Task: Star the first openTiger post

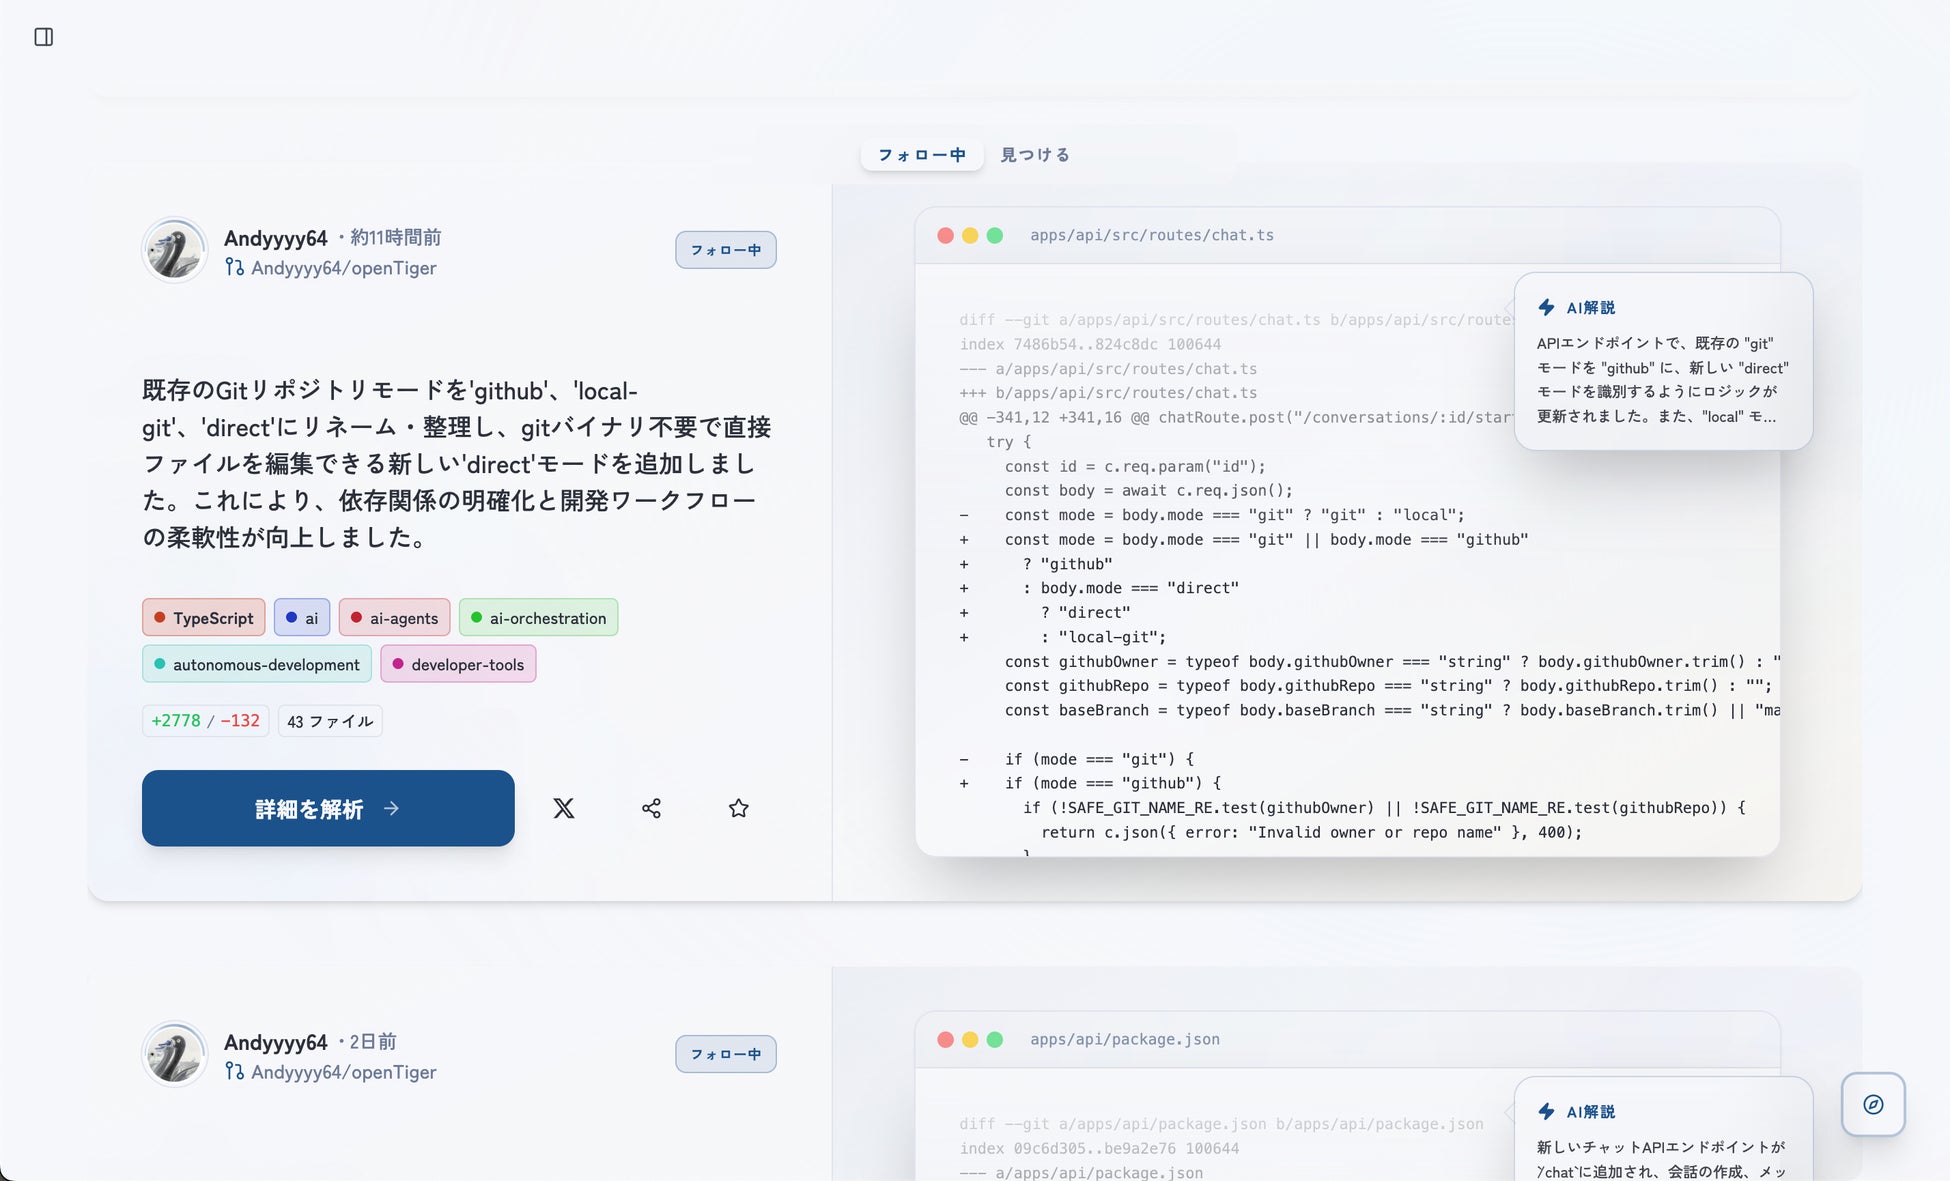Action: coord(738,808)
